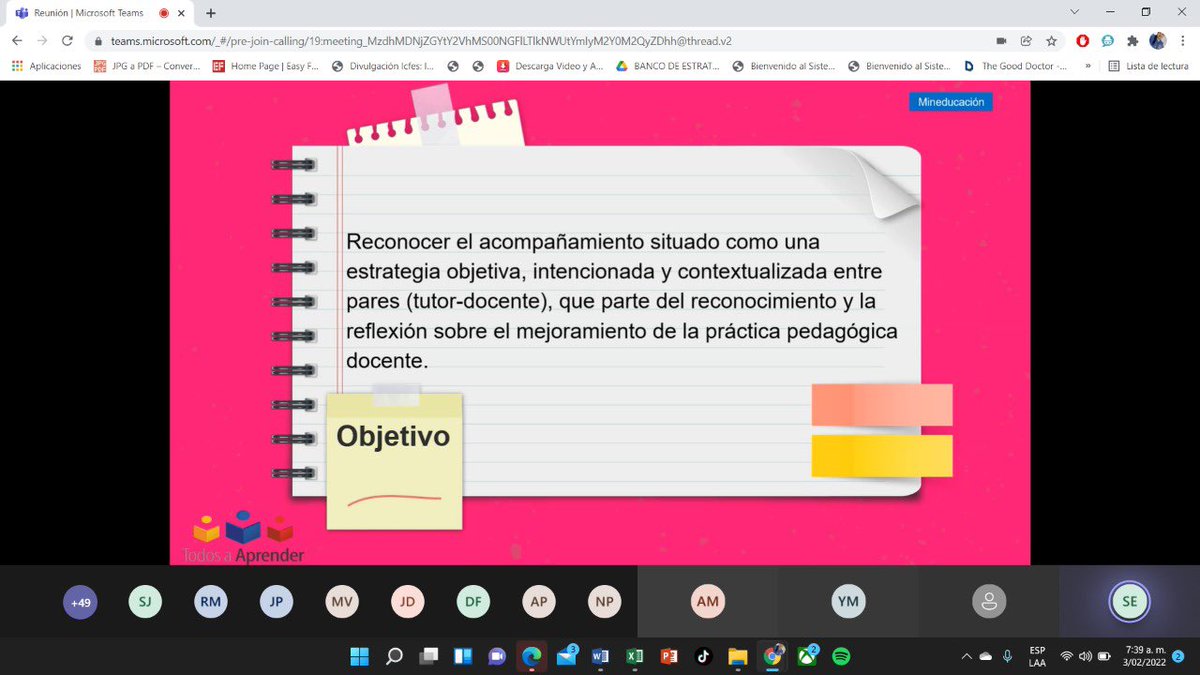1200x675 pixels.
Task: Open the Divulgación Icfes bookmark
Action: 382,66
